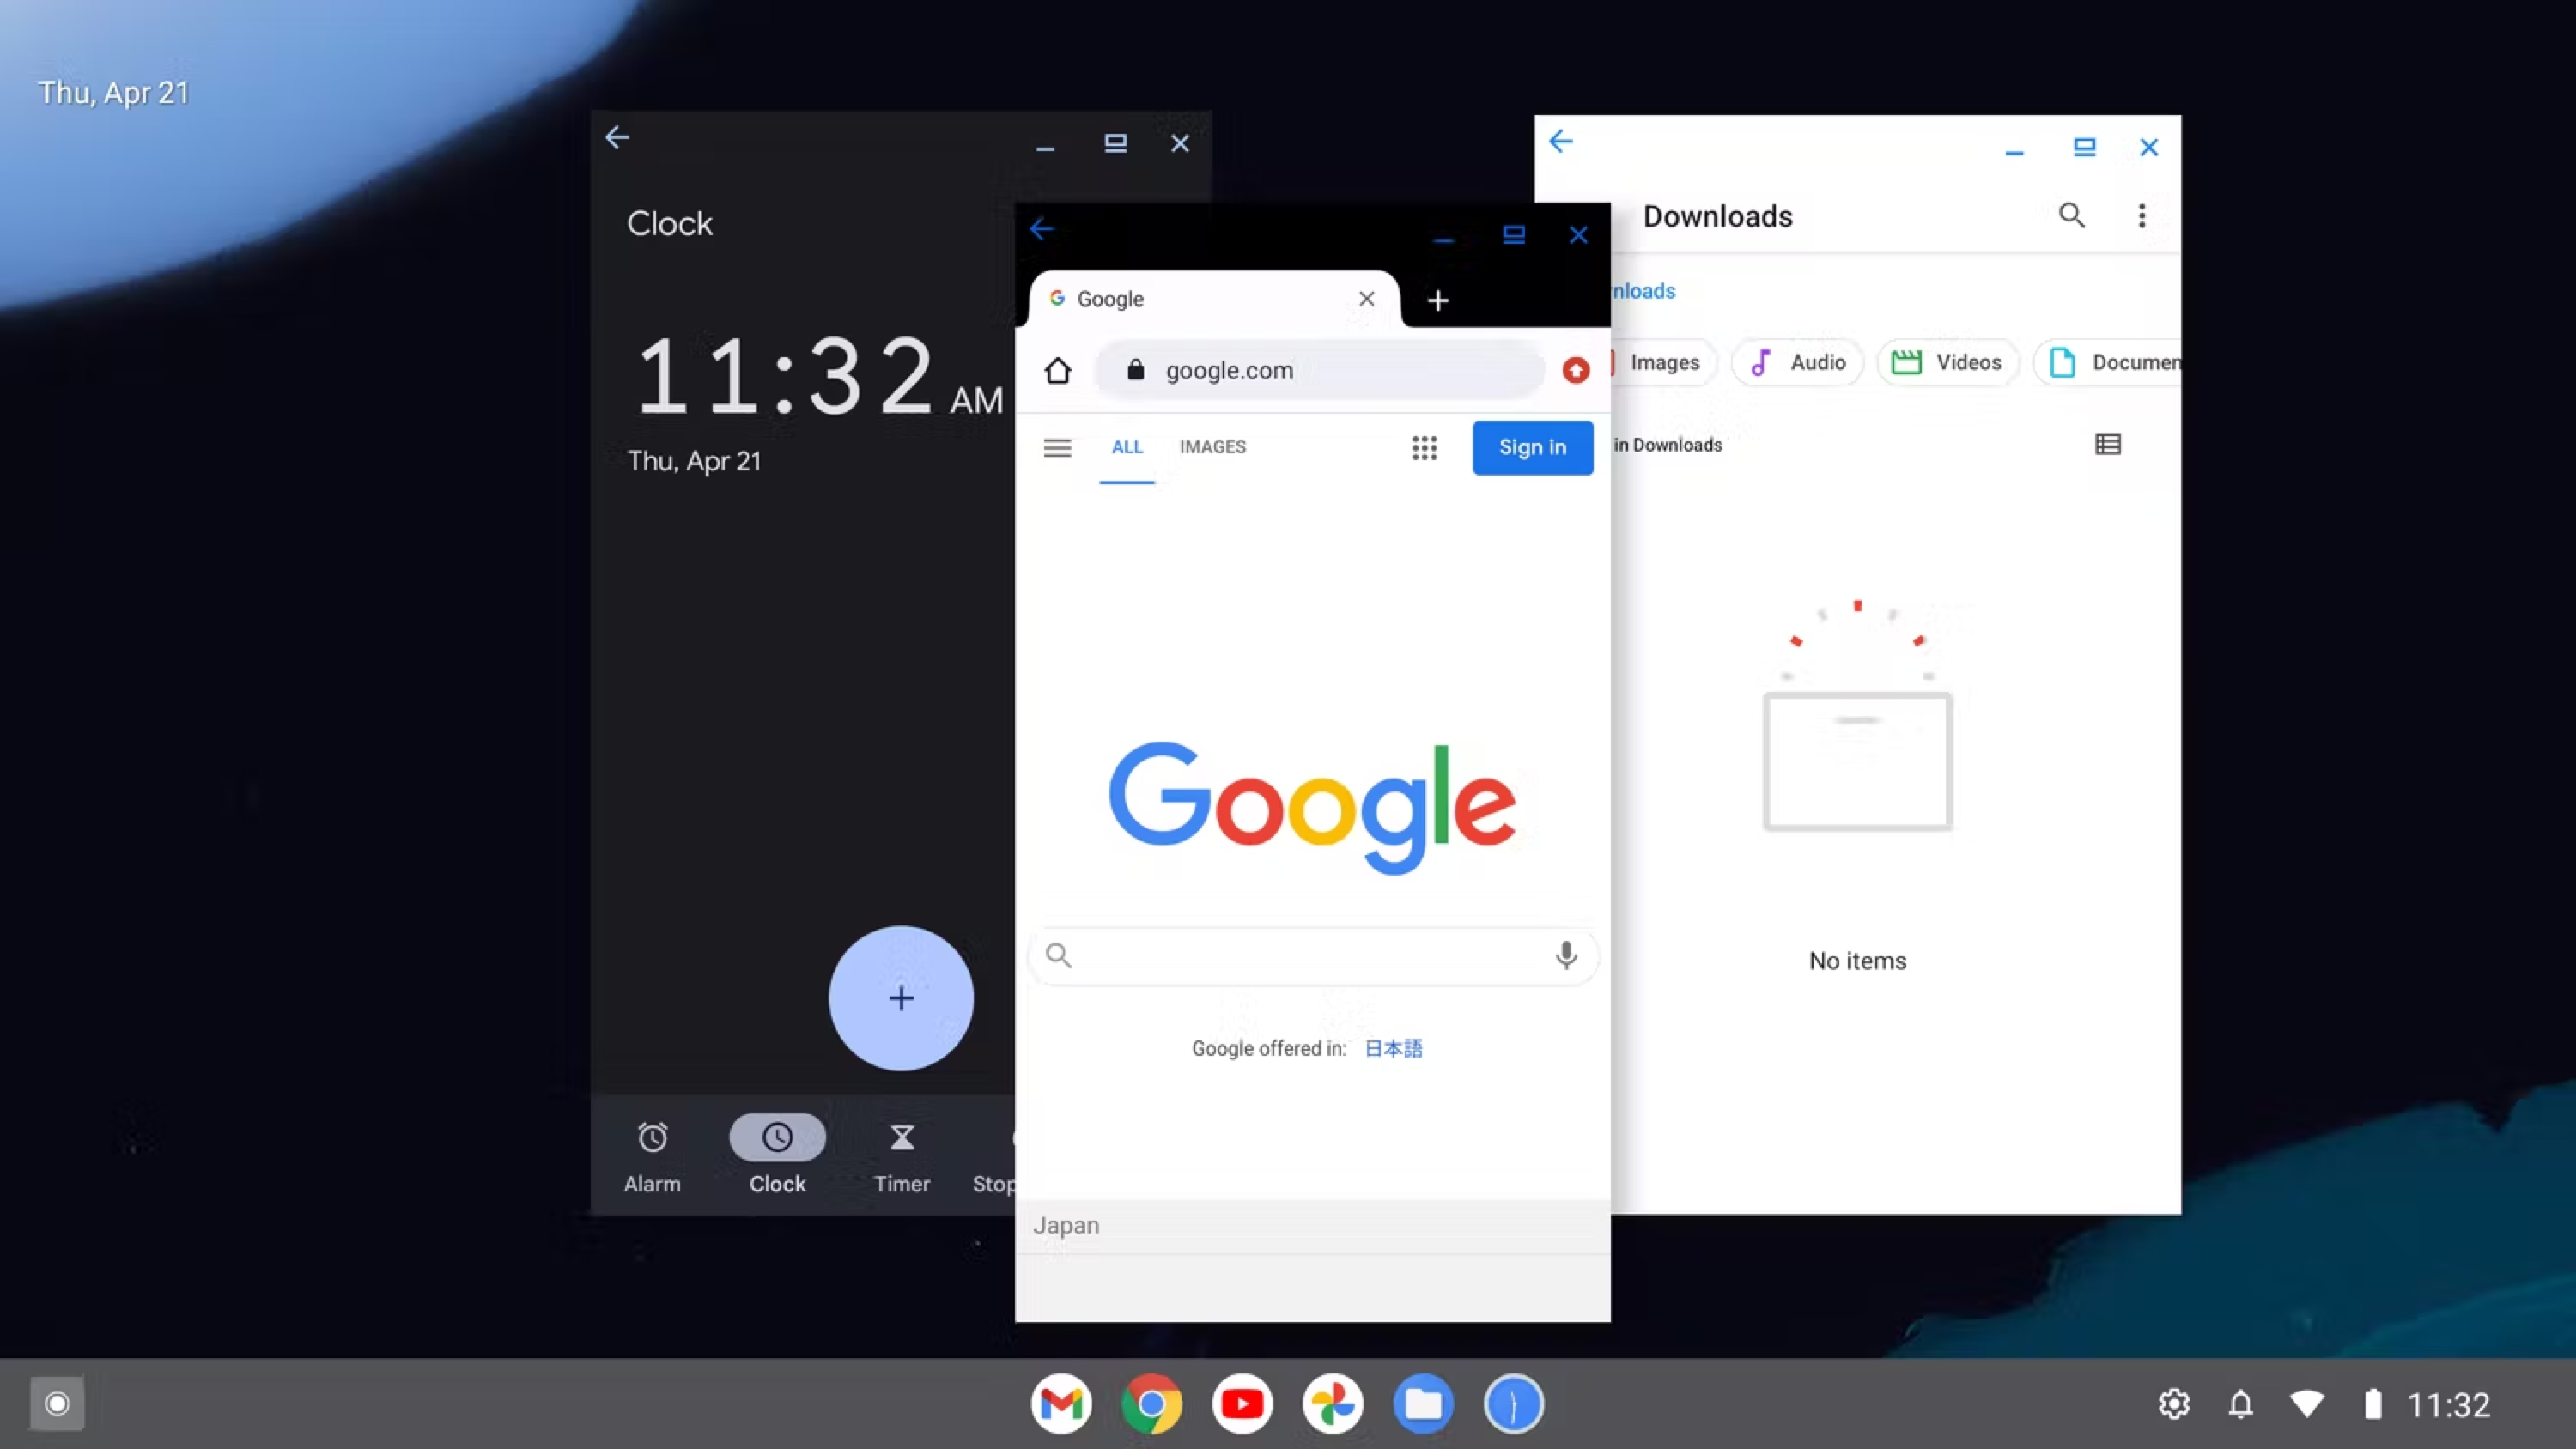The width and height of the screenshot is (2576, 1449).
Task: Click the Downloads overflow menu icon
Action: 2141,214
